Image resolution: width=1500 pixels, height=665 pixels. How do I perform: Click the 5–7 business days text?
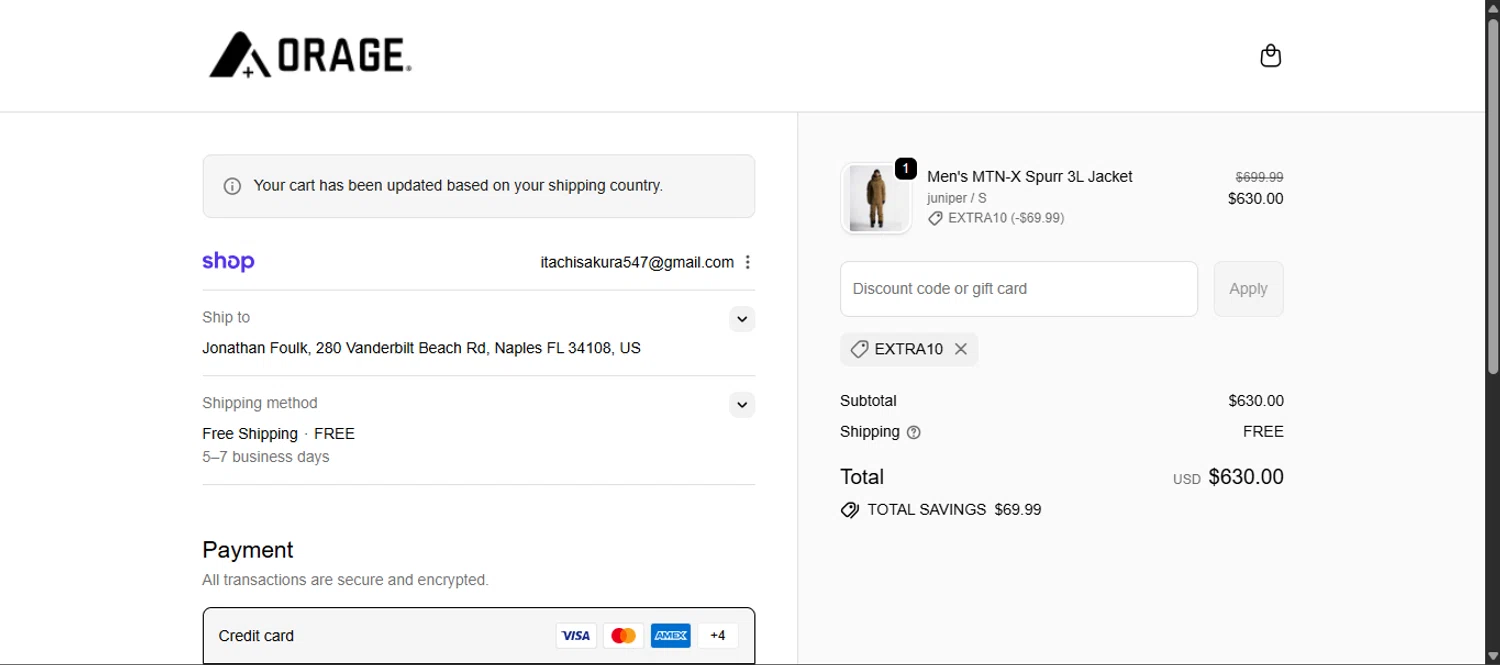[265, 457]
